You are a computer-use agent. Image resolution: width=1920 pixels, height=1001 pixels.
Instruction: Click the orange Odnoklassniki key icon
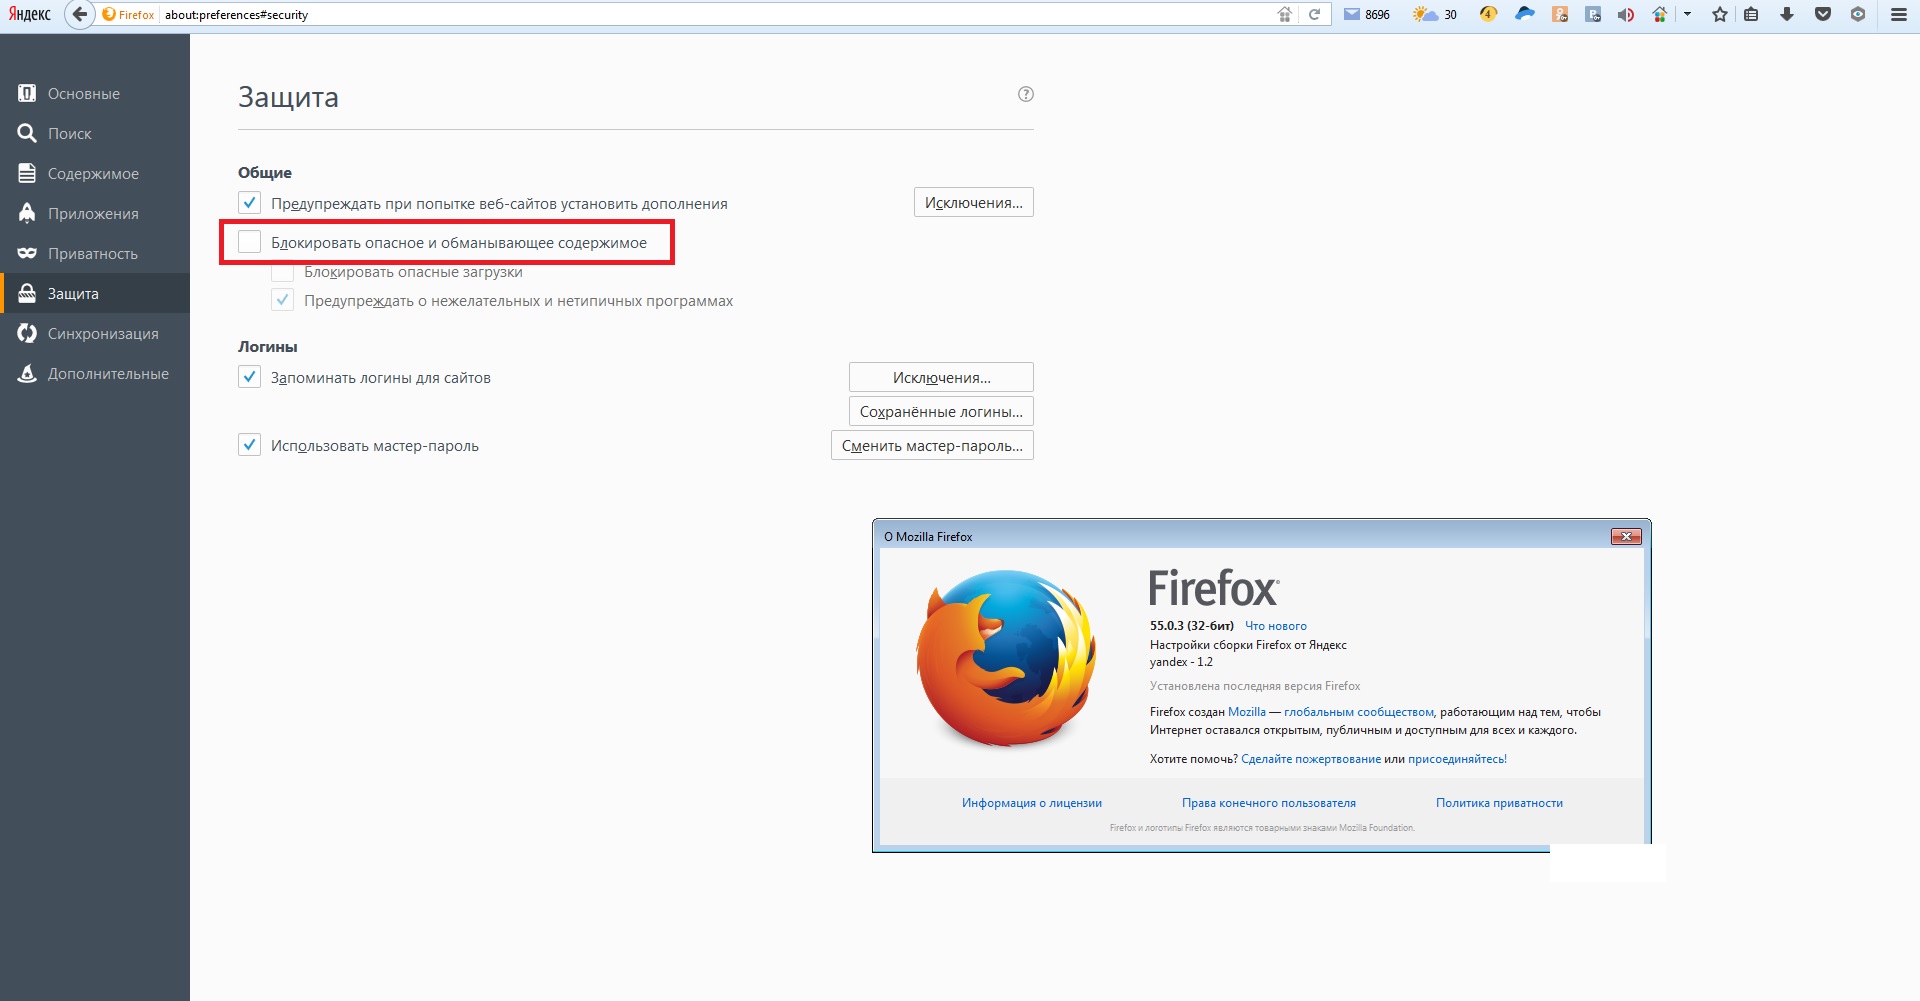1559,14
